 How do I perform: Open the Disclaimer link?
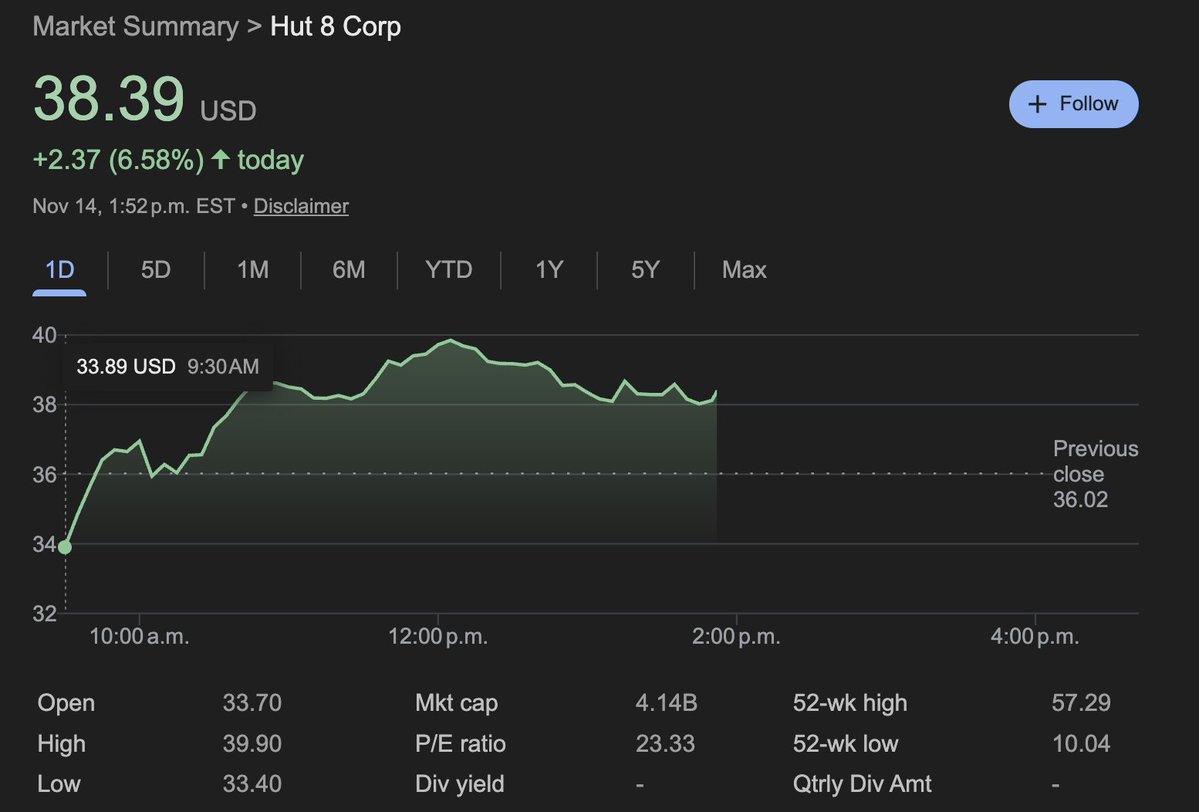pos(301,206)
